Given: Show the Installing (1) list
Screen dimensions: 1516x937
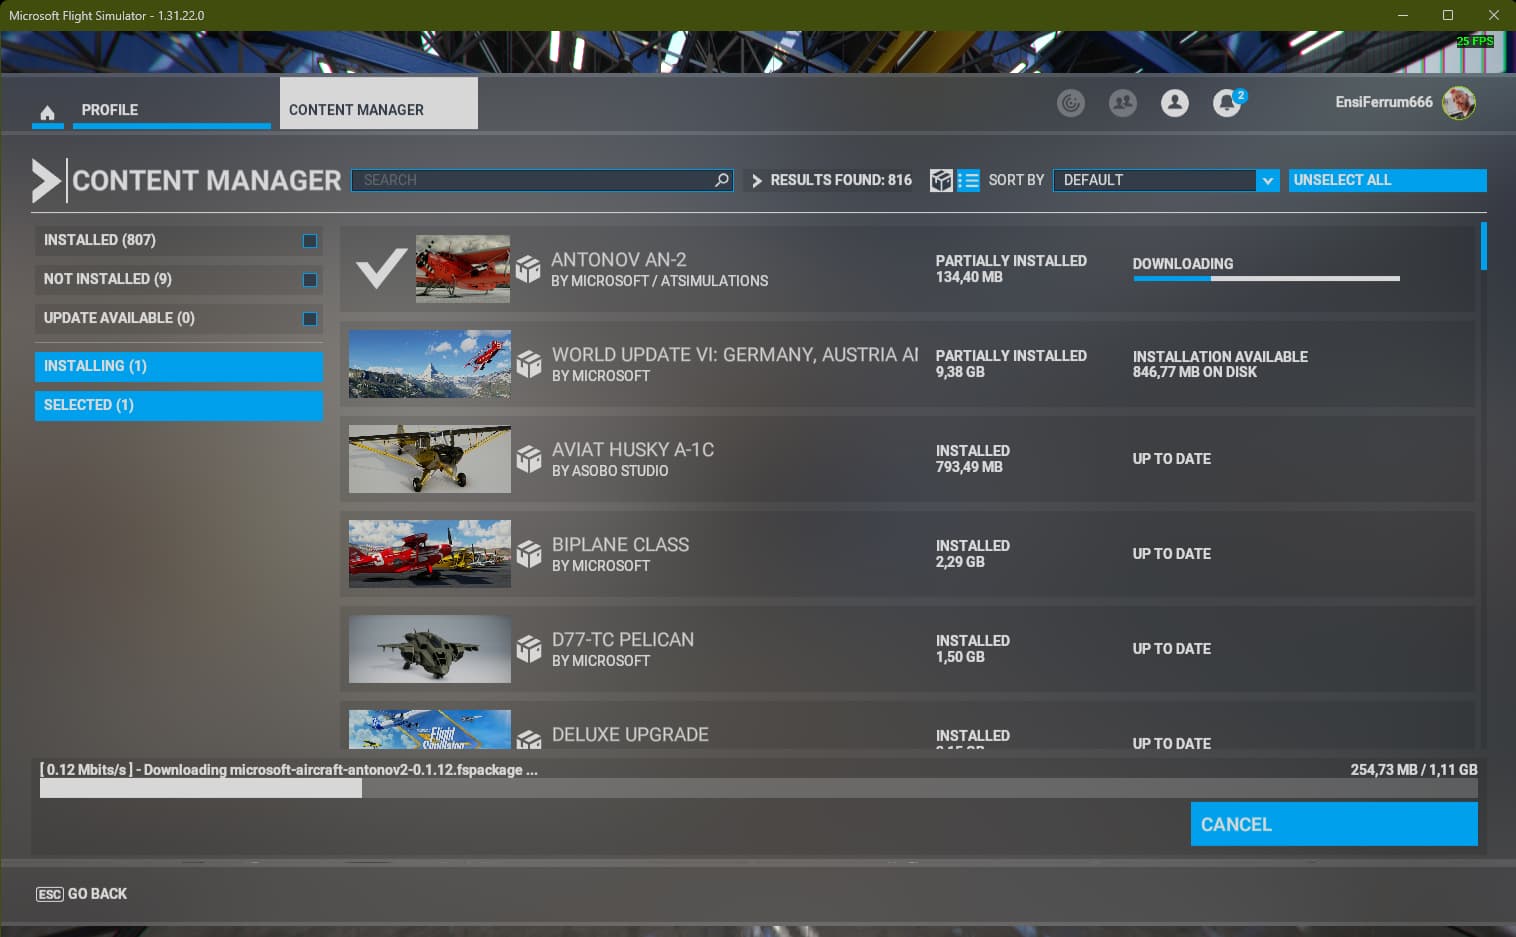Looking at the screenshot, I should (179, 366).
